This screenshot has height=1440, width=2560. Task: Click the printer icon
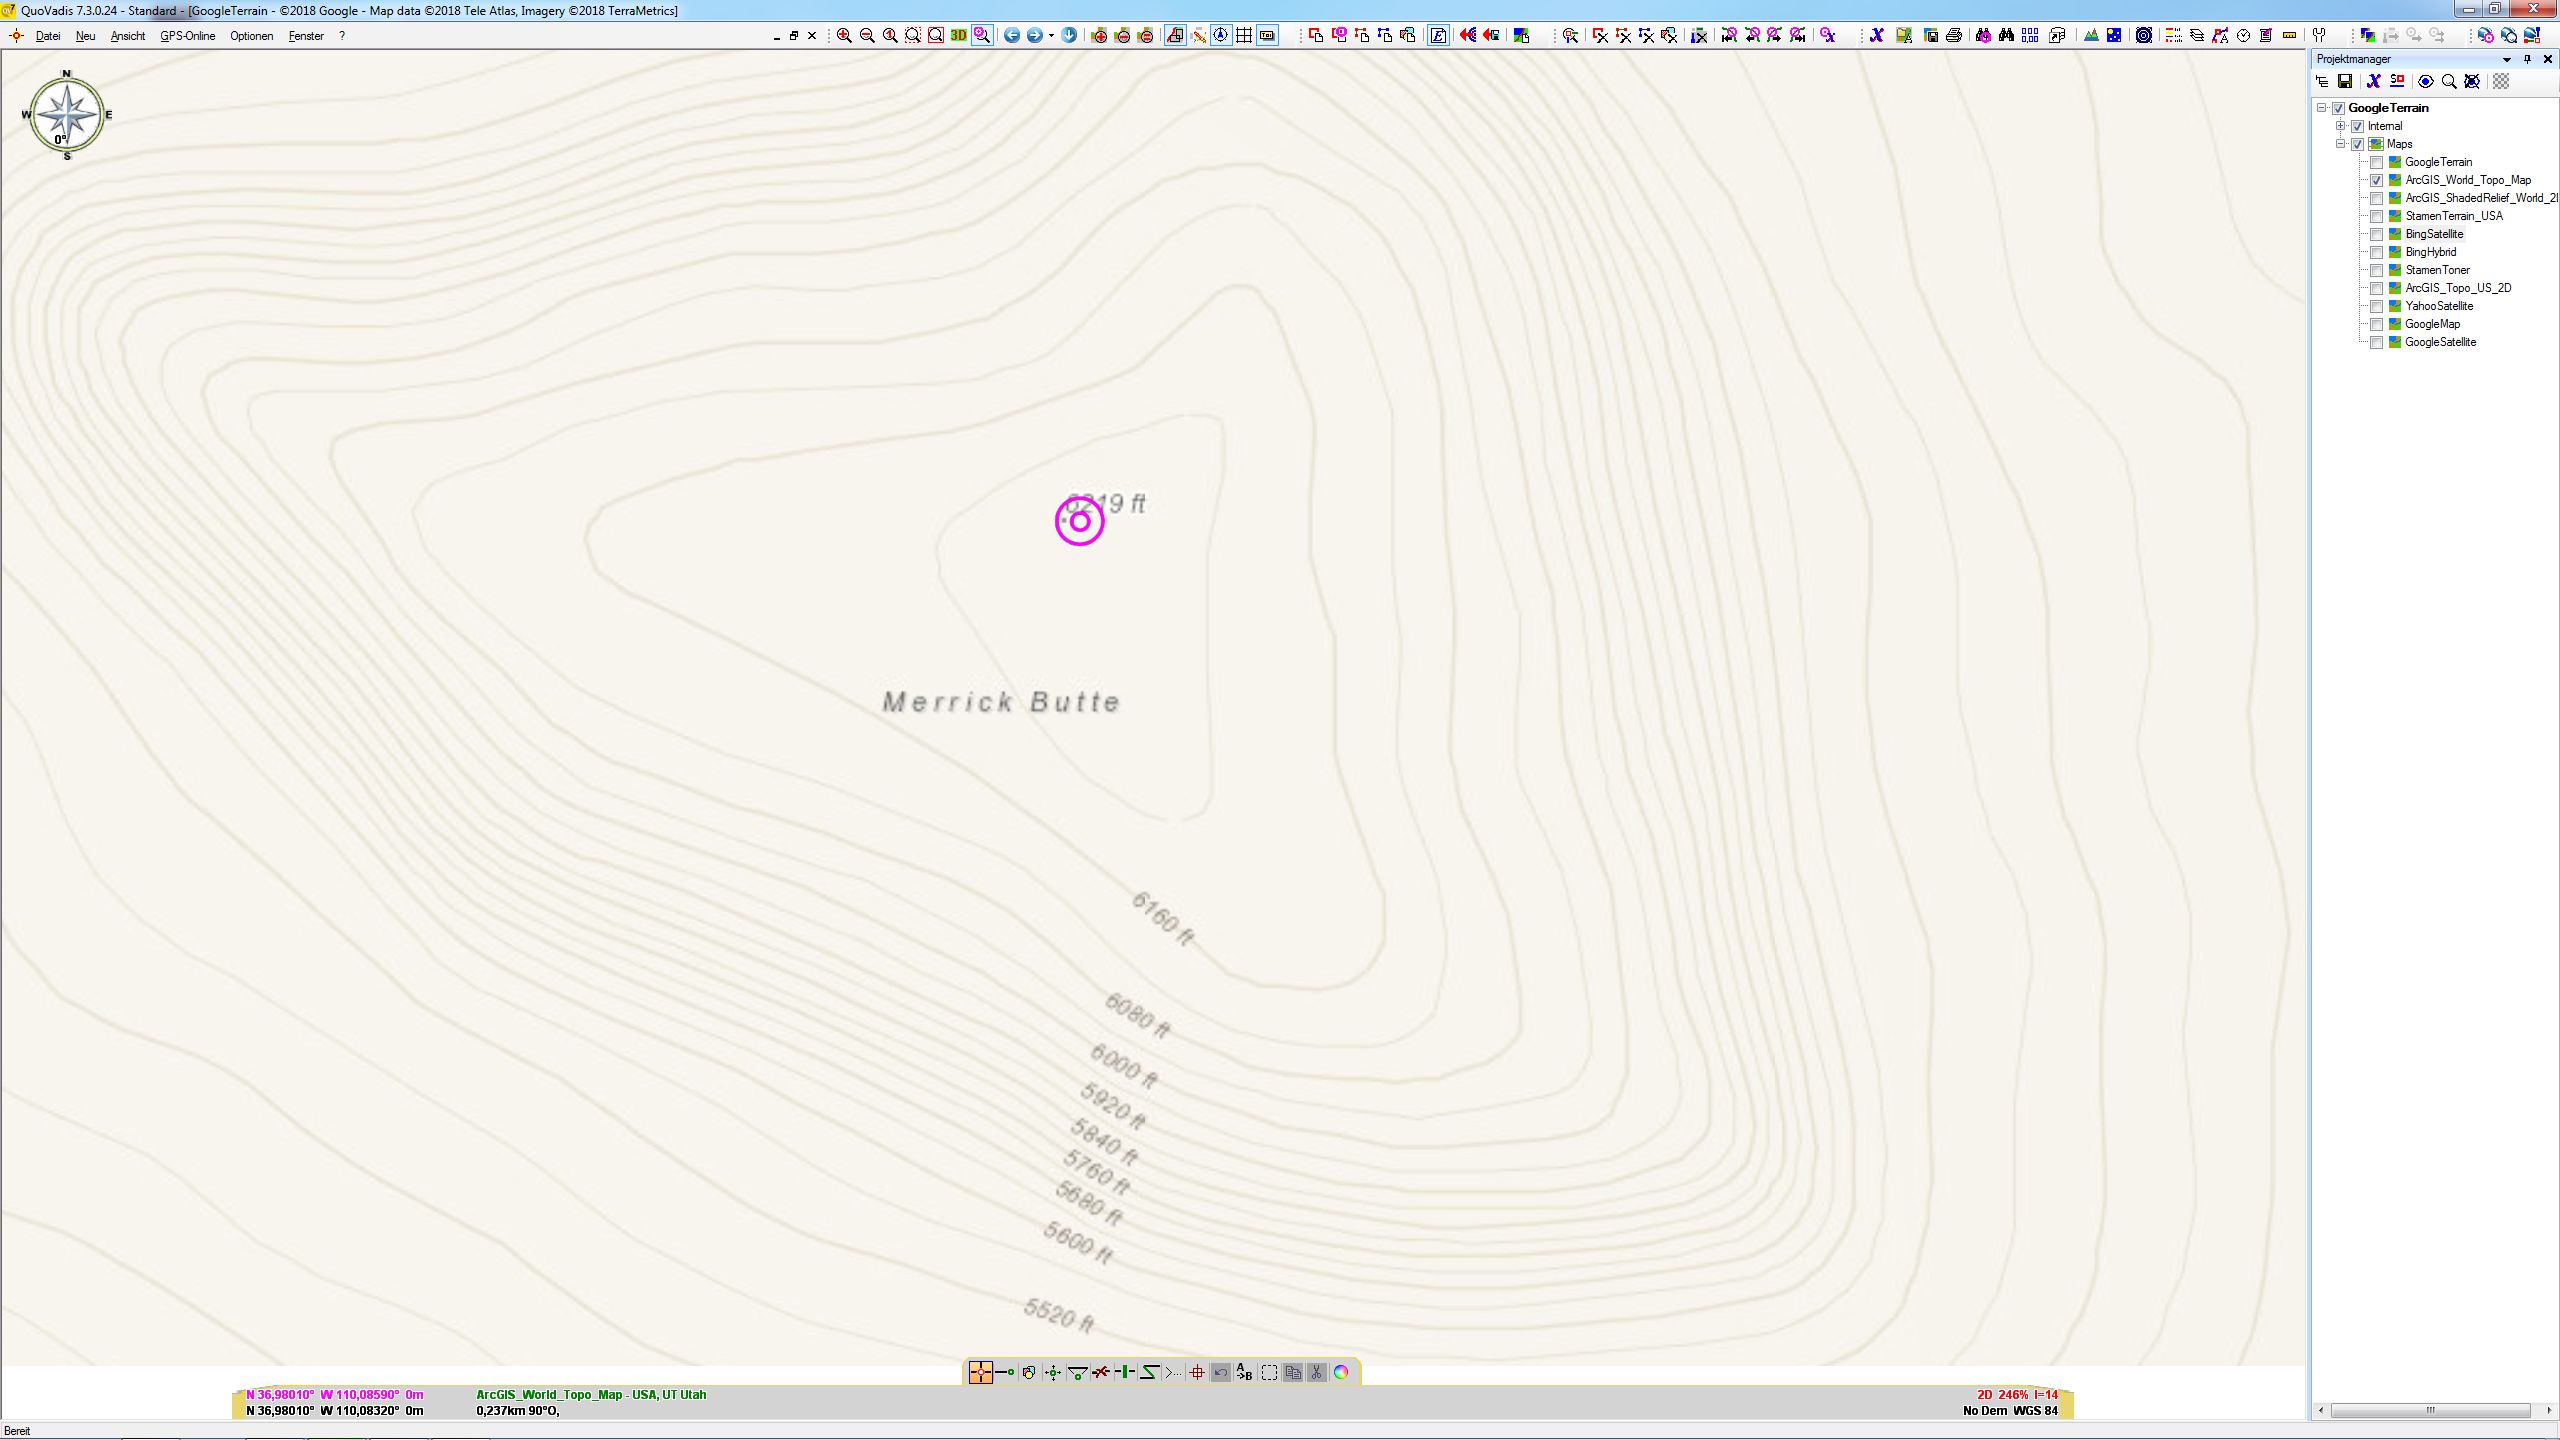click(x=1954, y=36)
